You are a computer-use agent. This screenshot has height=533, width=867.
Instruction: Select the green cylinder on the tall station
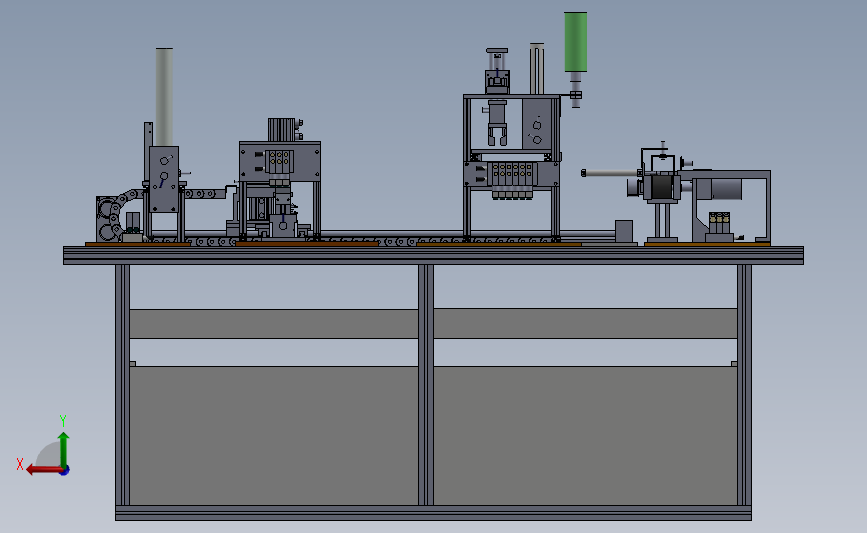point(576,43)
